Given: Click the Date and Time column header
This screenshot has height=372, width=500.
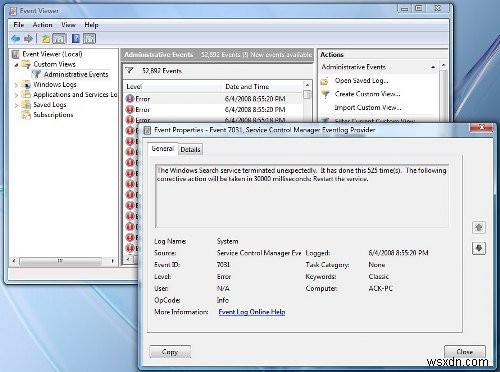Looking at the screenshot, I should 263,86.
